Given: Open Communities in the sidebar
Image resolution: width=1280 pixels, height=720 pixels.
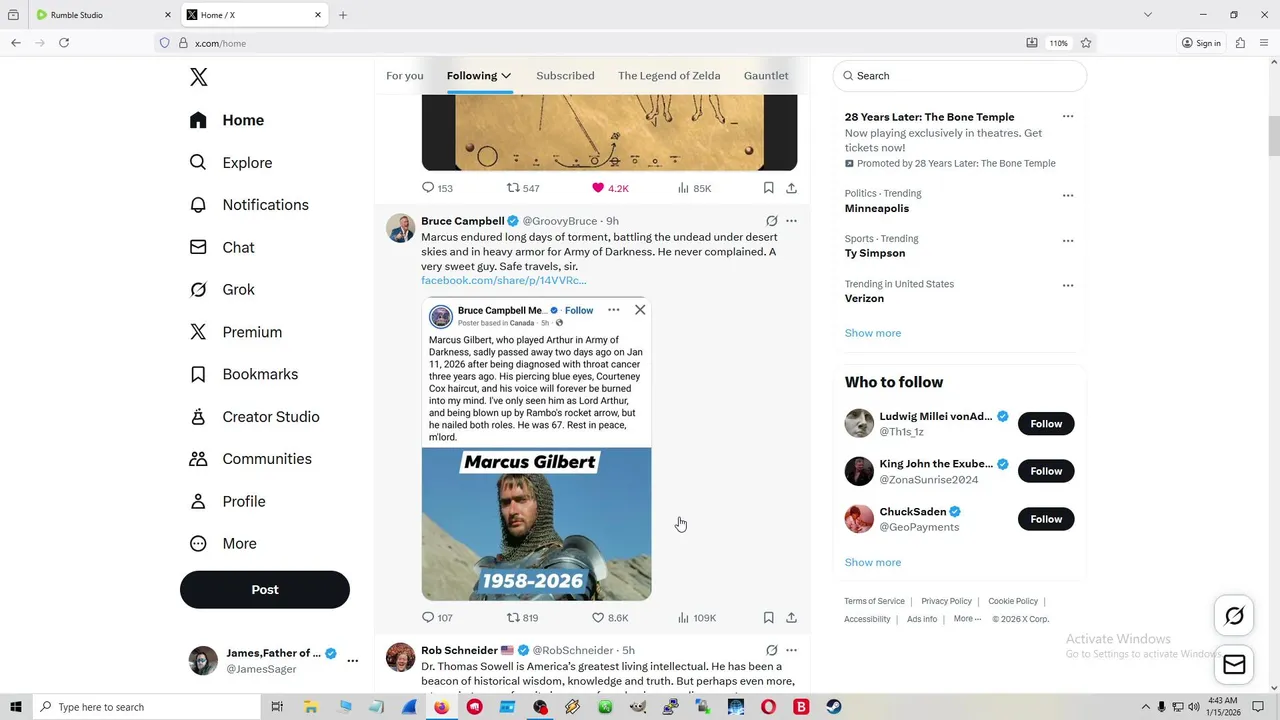Looking at the screenshot, I should [251, 459].
